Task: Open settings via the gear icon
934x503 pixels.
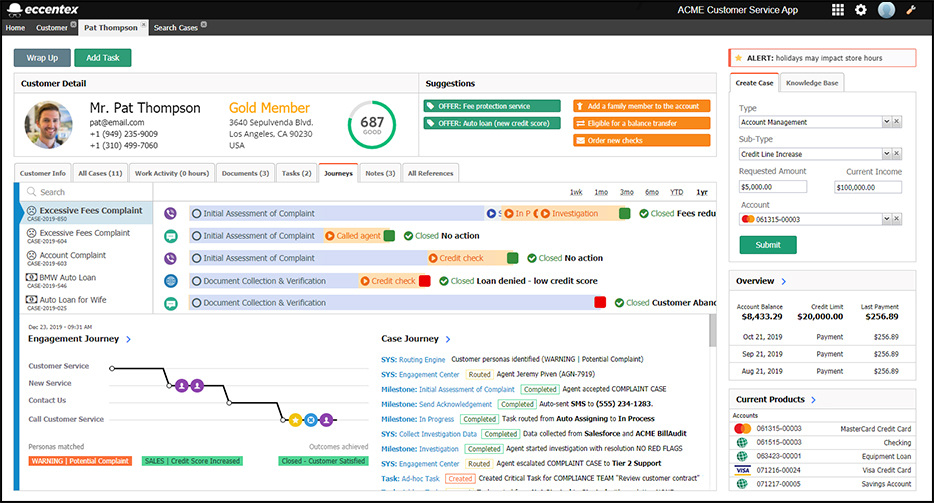Action: coord(861,10)
